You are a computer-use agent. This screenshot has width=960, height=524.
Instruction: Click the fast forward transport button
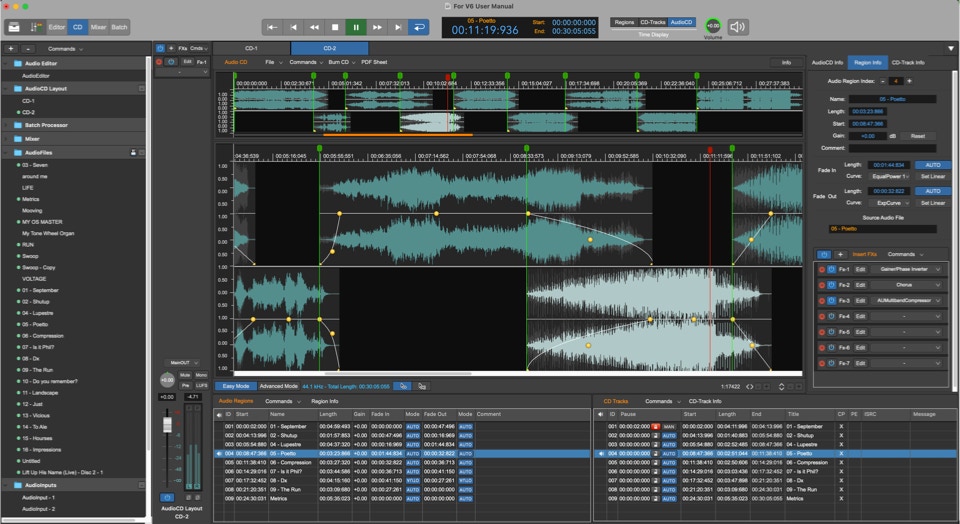[377, 27]
